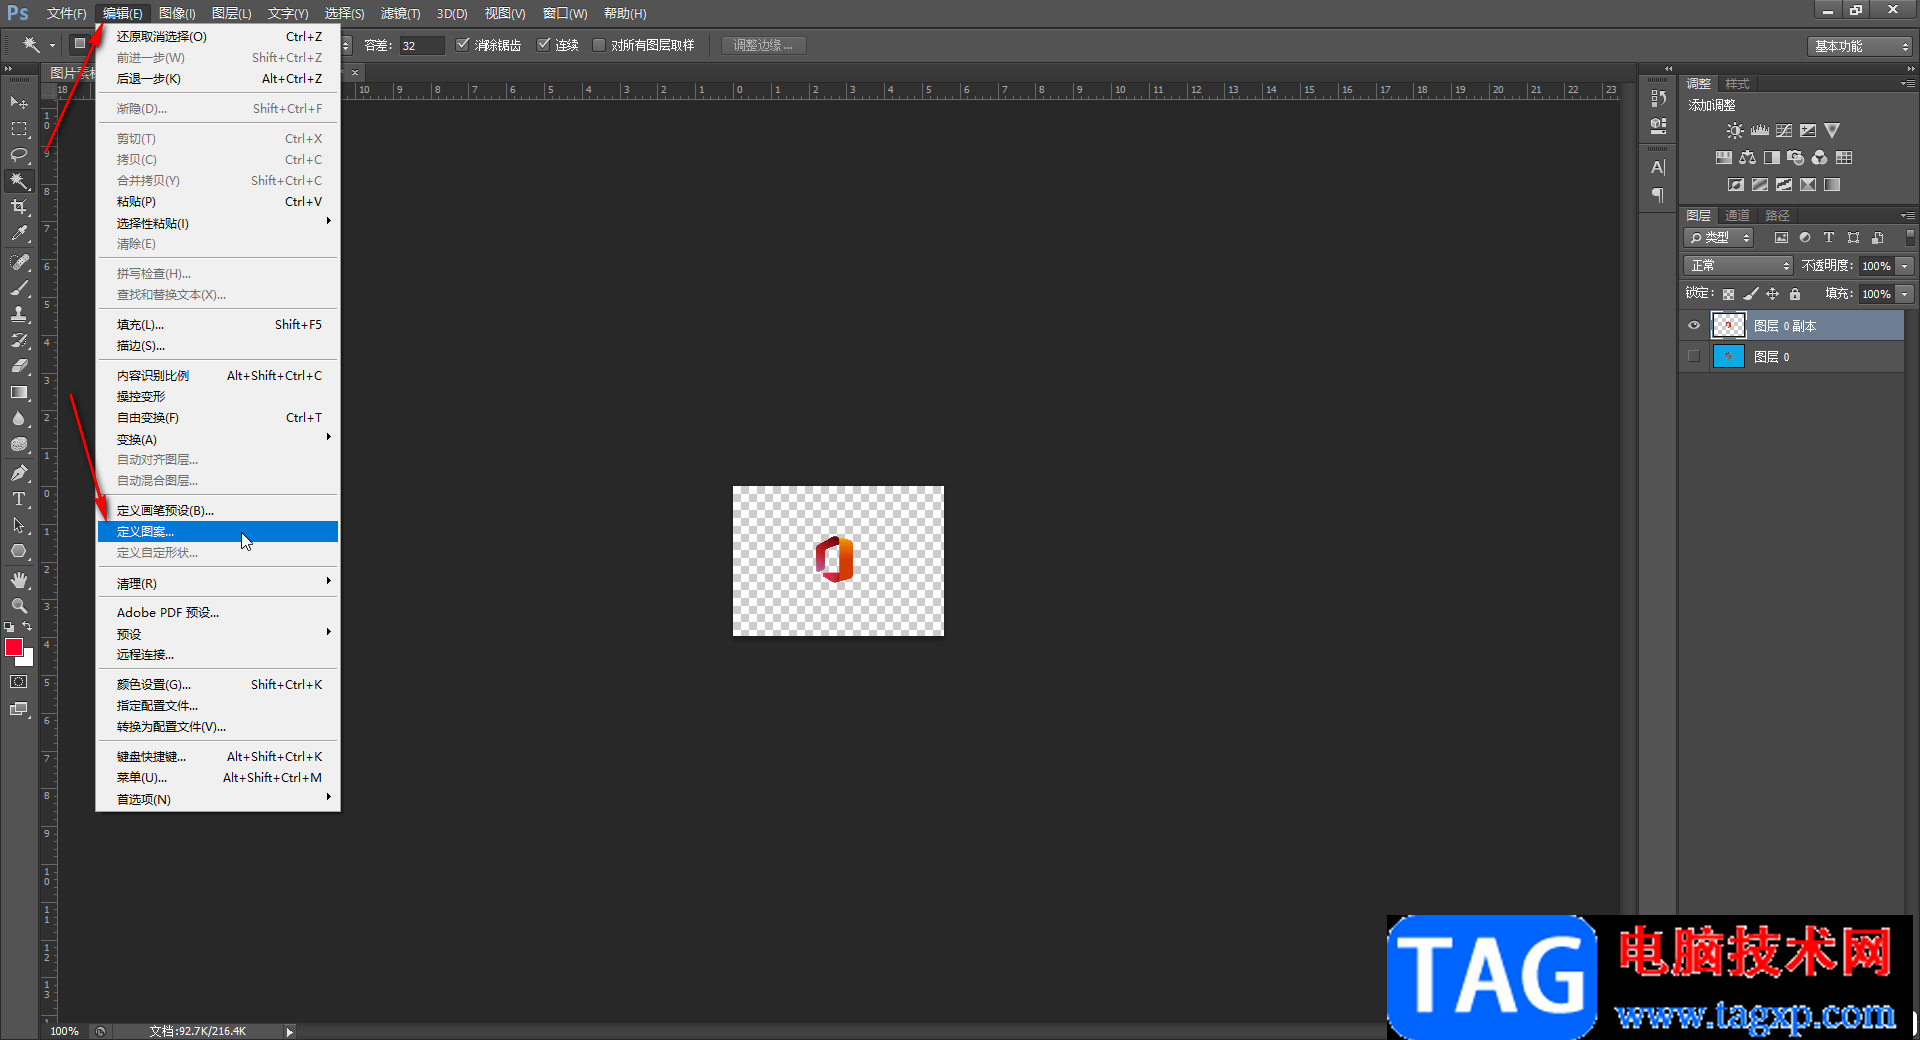Expand the 变换(A) submenu

click(218, 439)
